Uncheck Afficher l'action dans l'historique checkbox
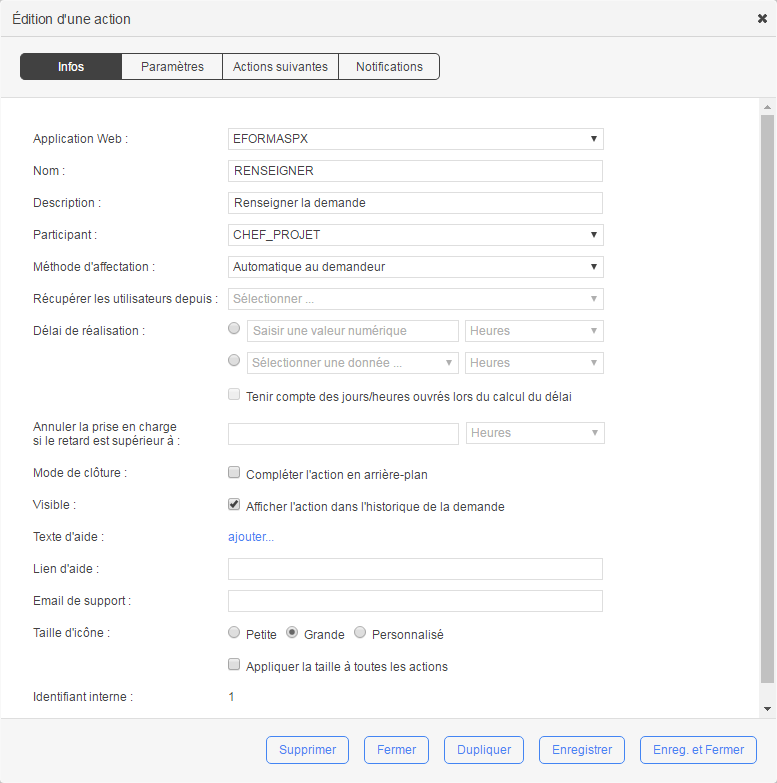Viewport: 777px width, 783px height. pyautogui.click(x=235, y=505)
